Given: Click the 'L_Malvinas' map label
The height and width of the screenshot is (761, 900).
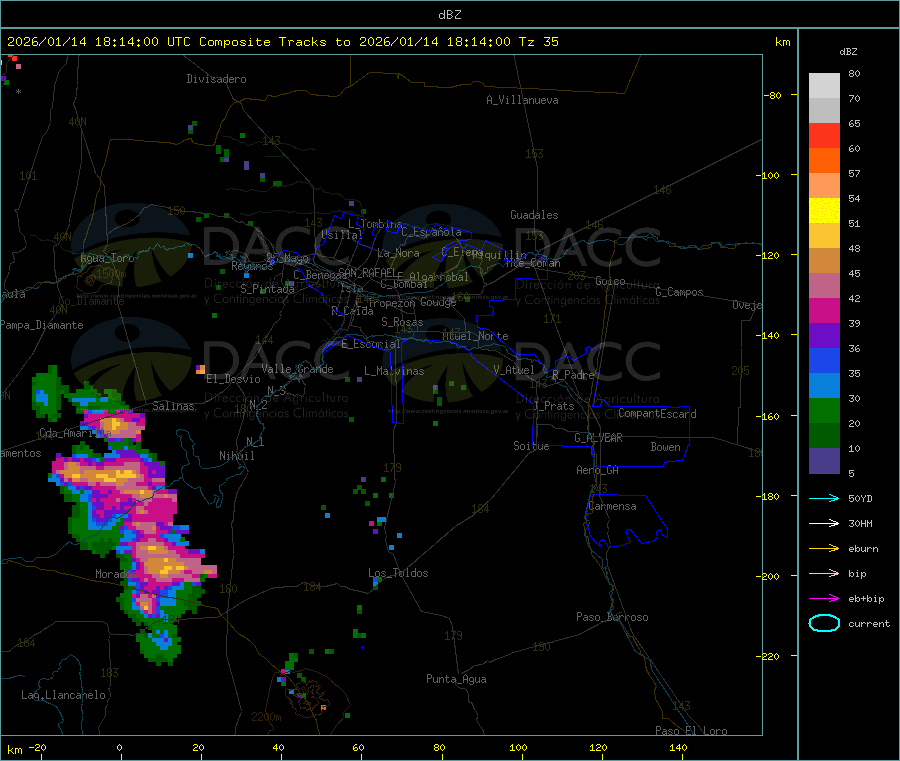Looking at the screenshot, I should pos(394,371).
